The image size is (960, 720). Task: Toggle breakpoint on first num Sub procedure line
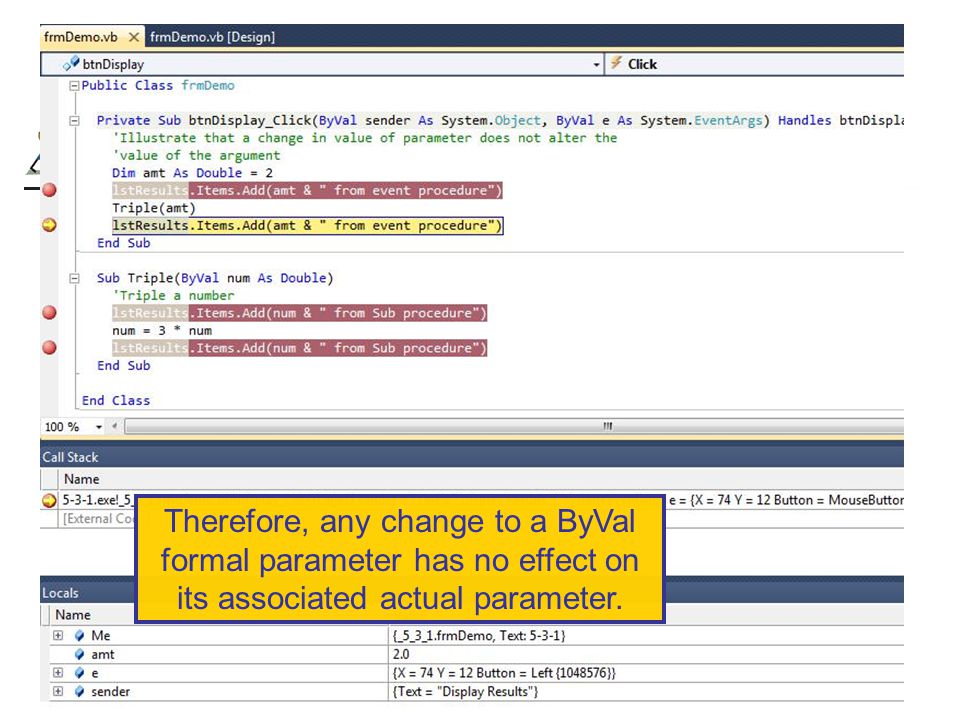point(50,313)
